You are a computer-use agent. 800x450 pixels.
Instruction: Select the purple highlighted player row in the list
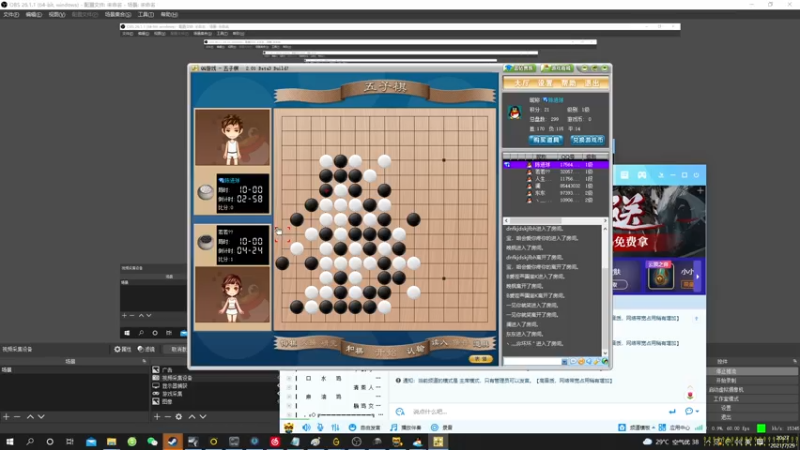556,165
